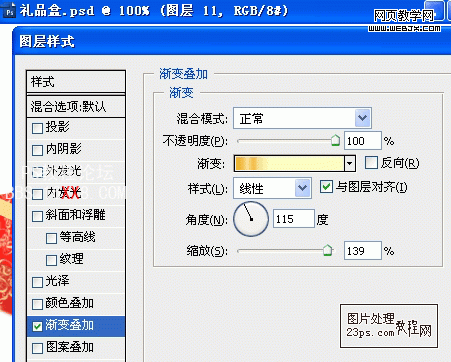Check the 纹理 texture checkbox
The width and height of the screenshot is (451, 362).
coord(51,260)
